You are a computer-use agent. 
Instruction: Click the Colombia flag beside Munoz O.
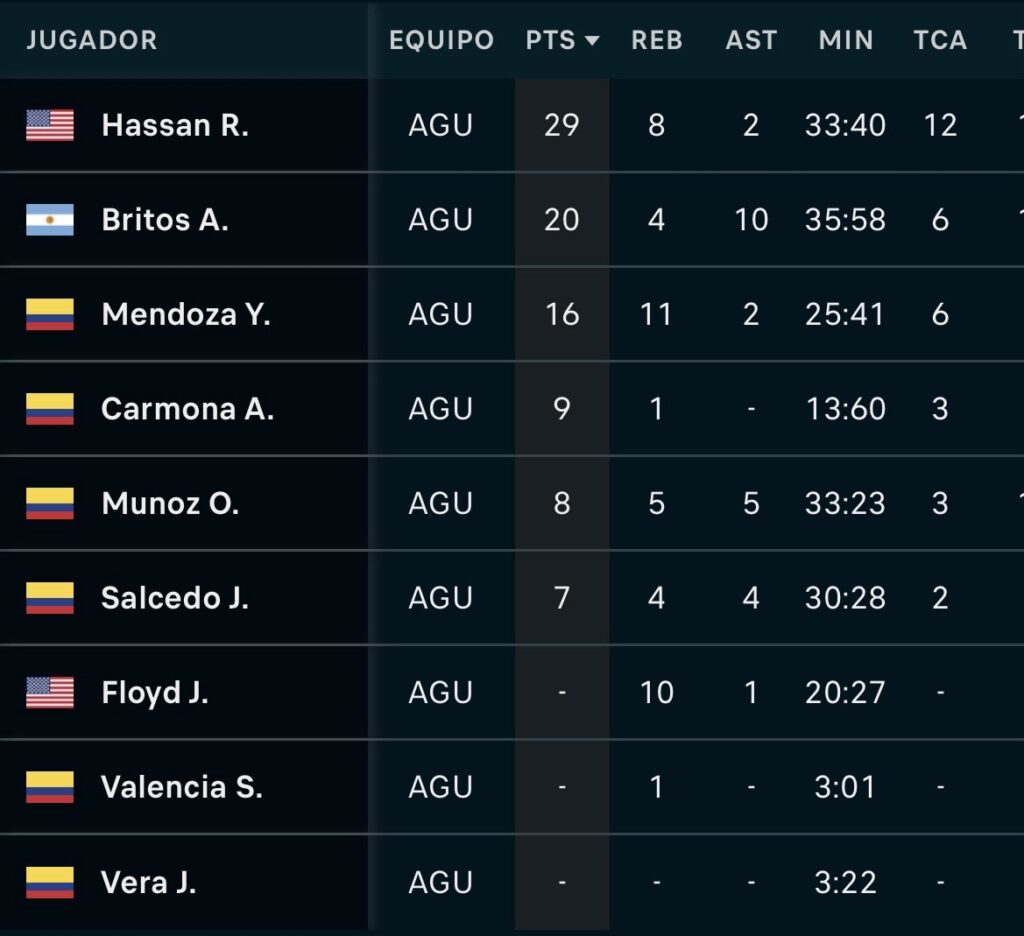tap(50, 503)
